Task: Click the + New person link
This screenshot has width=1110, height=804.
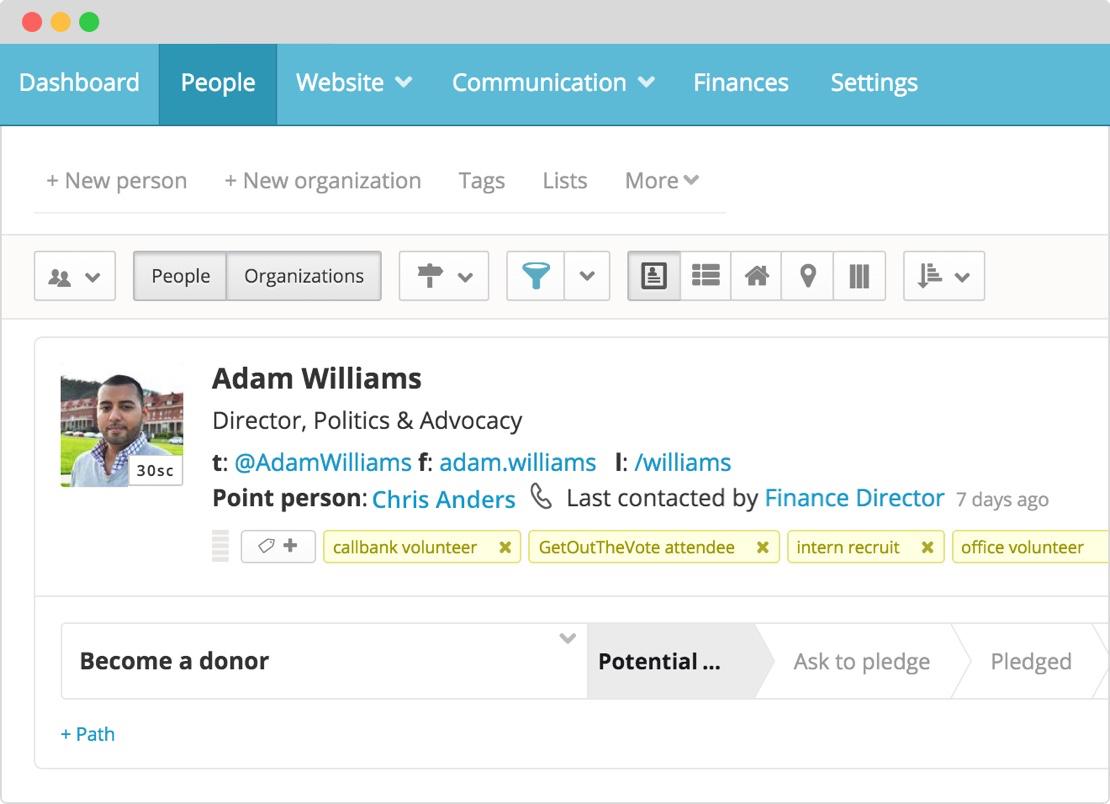Action: click(116, 181)
